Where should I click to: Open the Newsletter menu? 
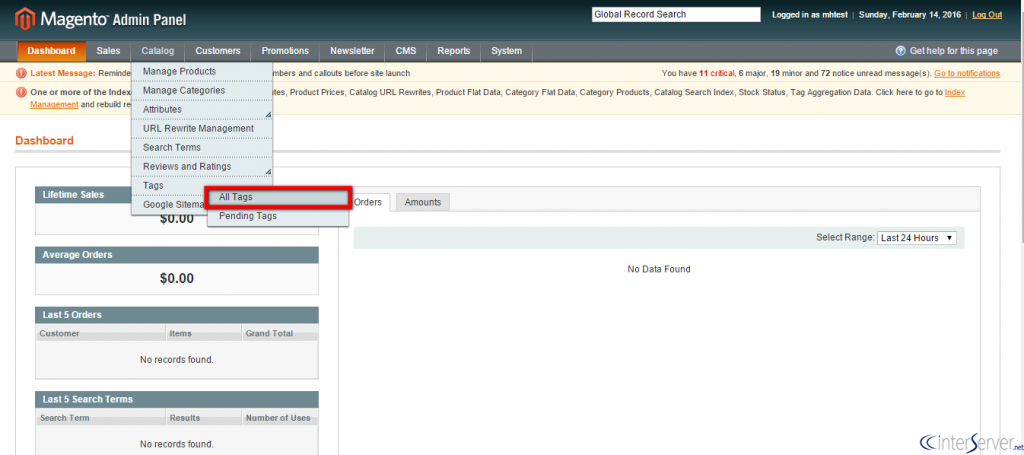pyautogui.click(x=352, y=51)
